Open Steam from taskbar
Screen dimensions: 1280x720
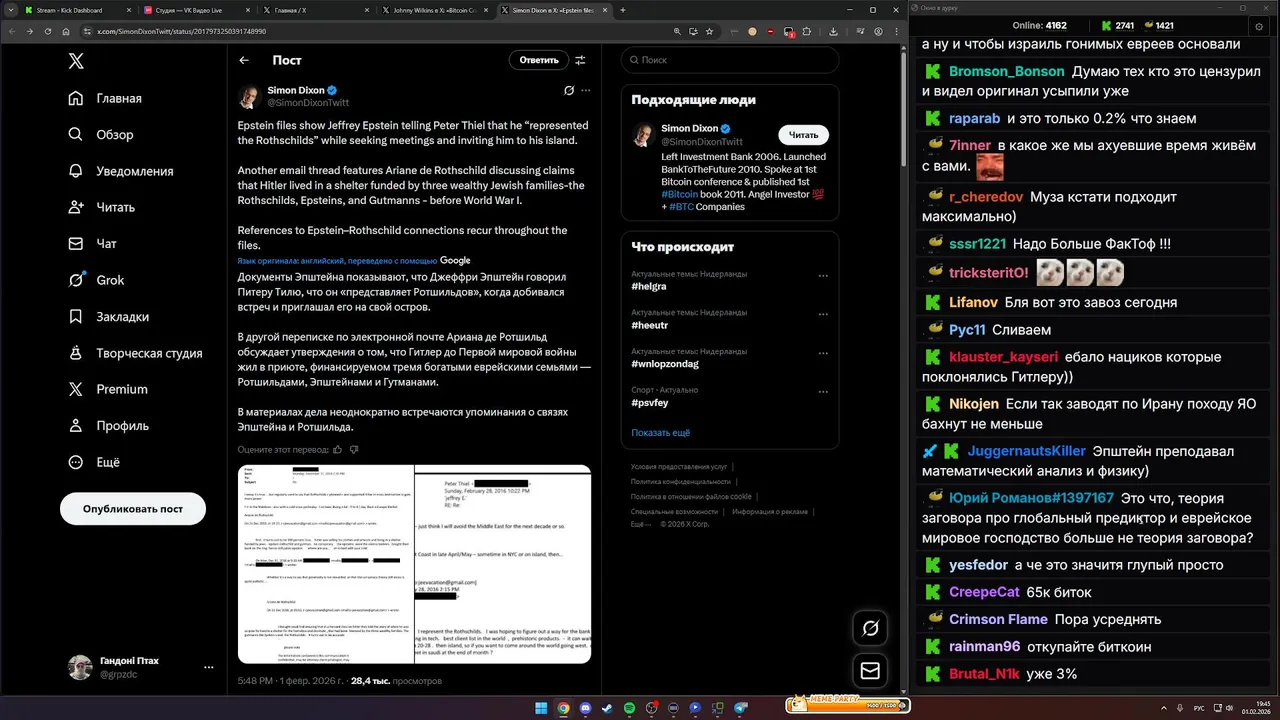click(x=607, y=708)
